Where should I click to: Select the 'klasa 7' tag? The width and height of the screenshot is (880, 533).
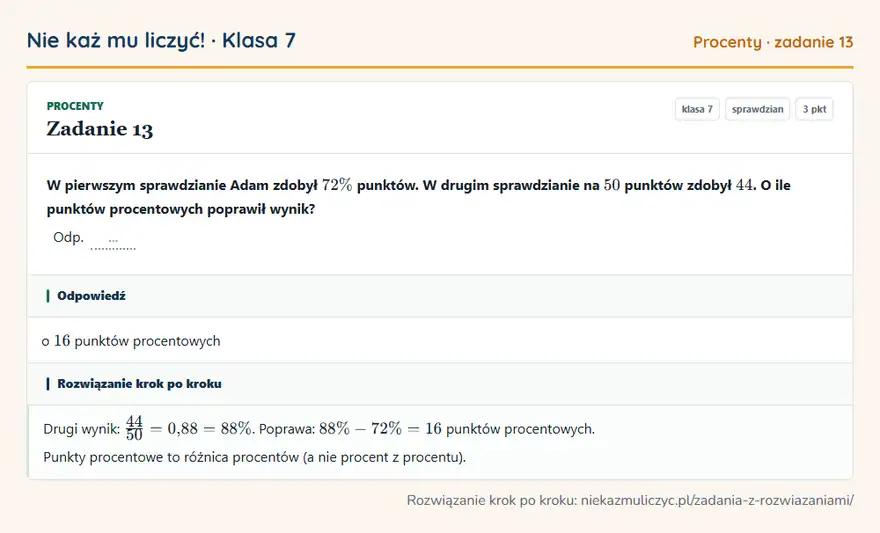697,109
